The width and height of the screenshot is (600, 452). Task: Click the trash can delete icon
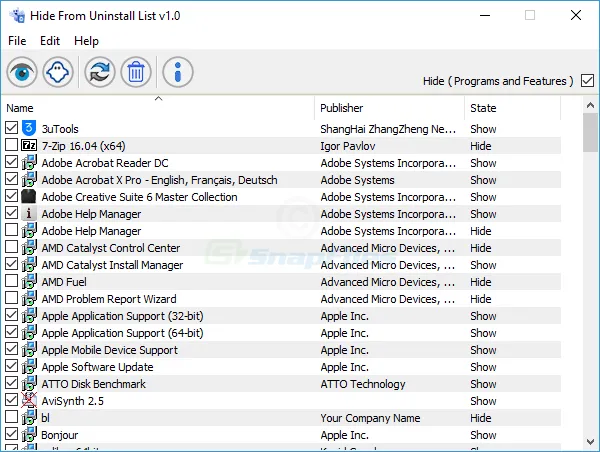136,72
